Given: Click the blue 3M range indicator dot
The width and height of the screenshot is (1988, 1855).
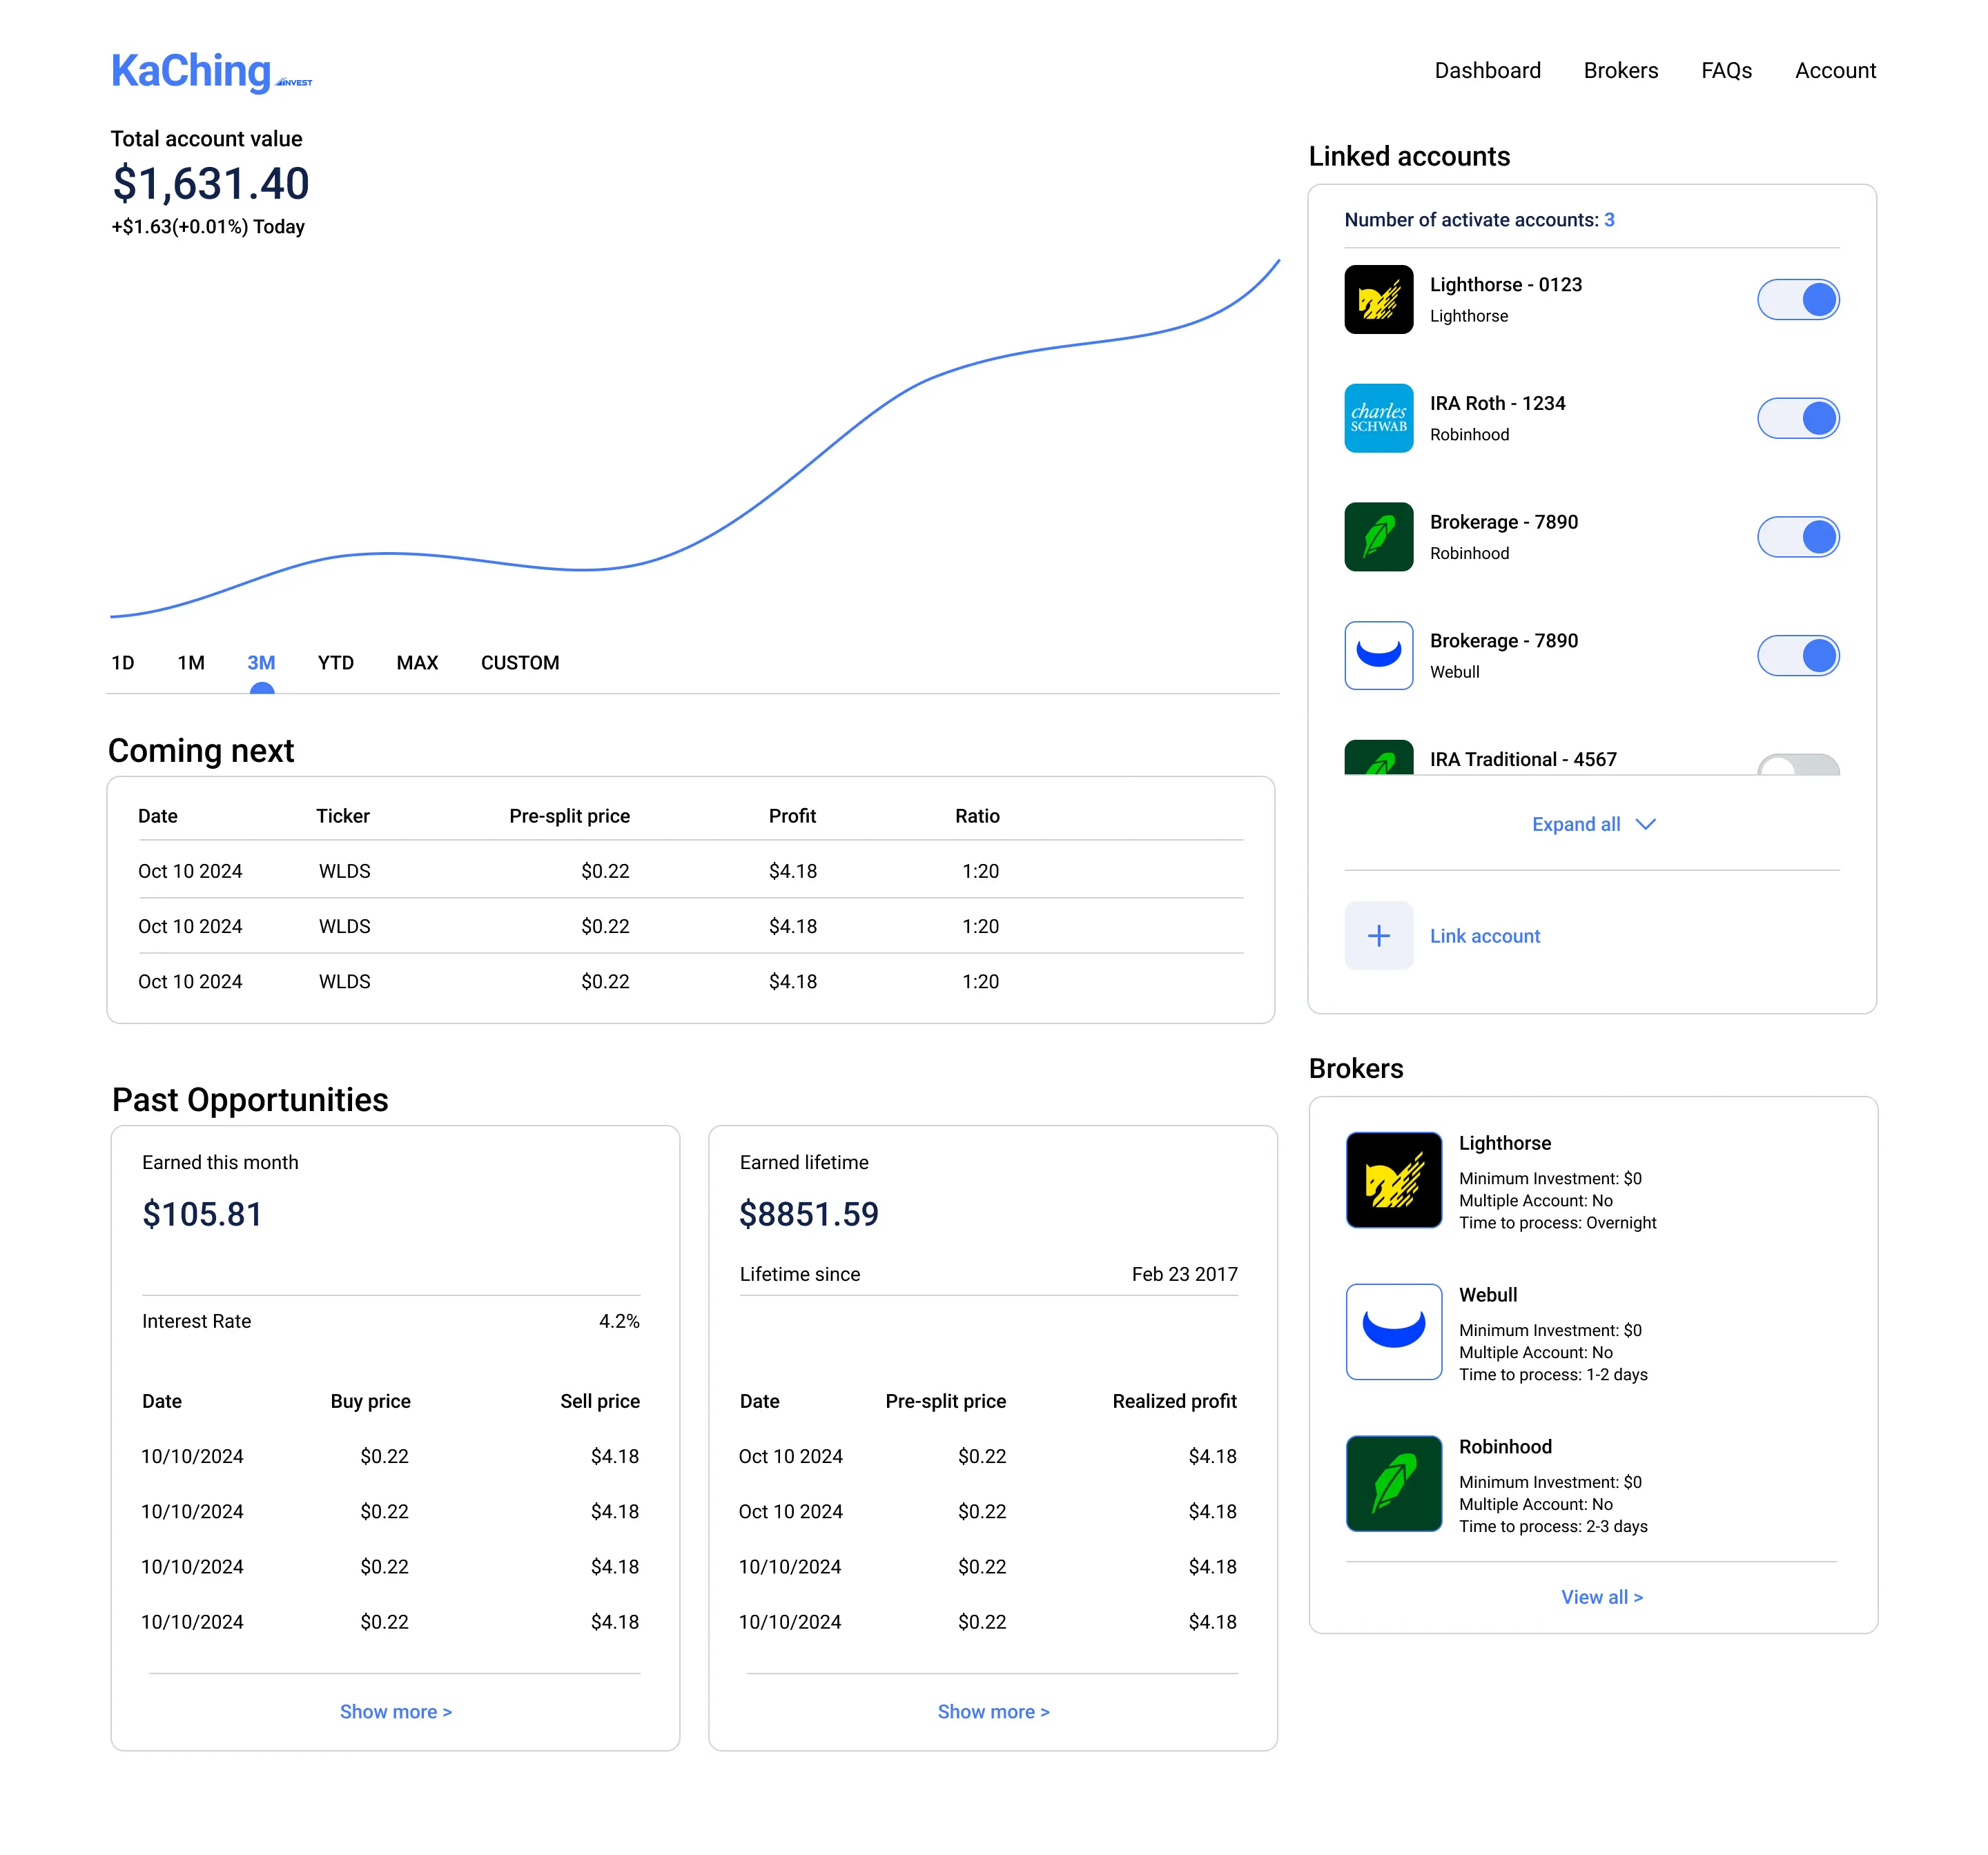Looking at the screenshot, I should click(x=262, y=688).
